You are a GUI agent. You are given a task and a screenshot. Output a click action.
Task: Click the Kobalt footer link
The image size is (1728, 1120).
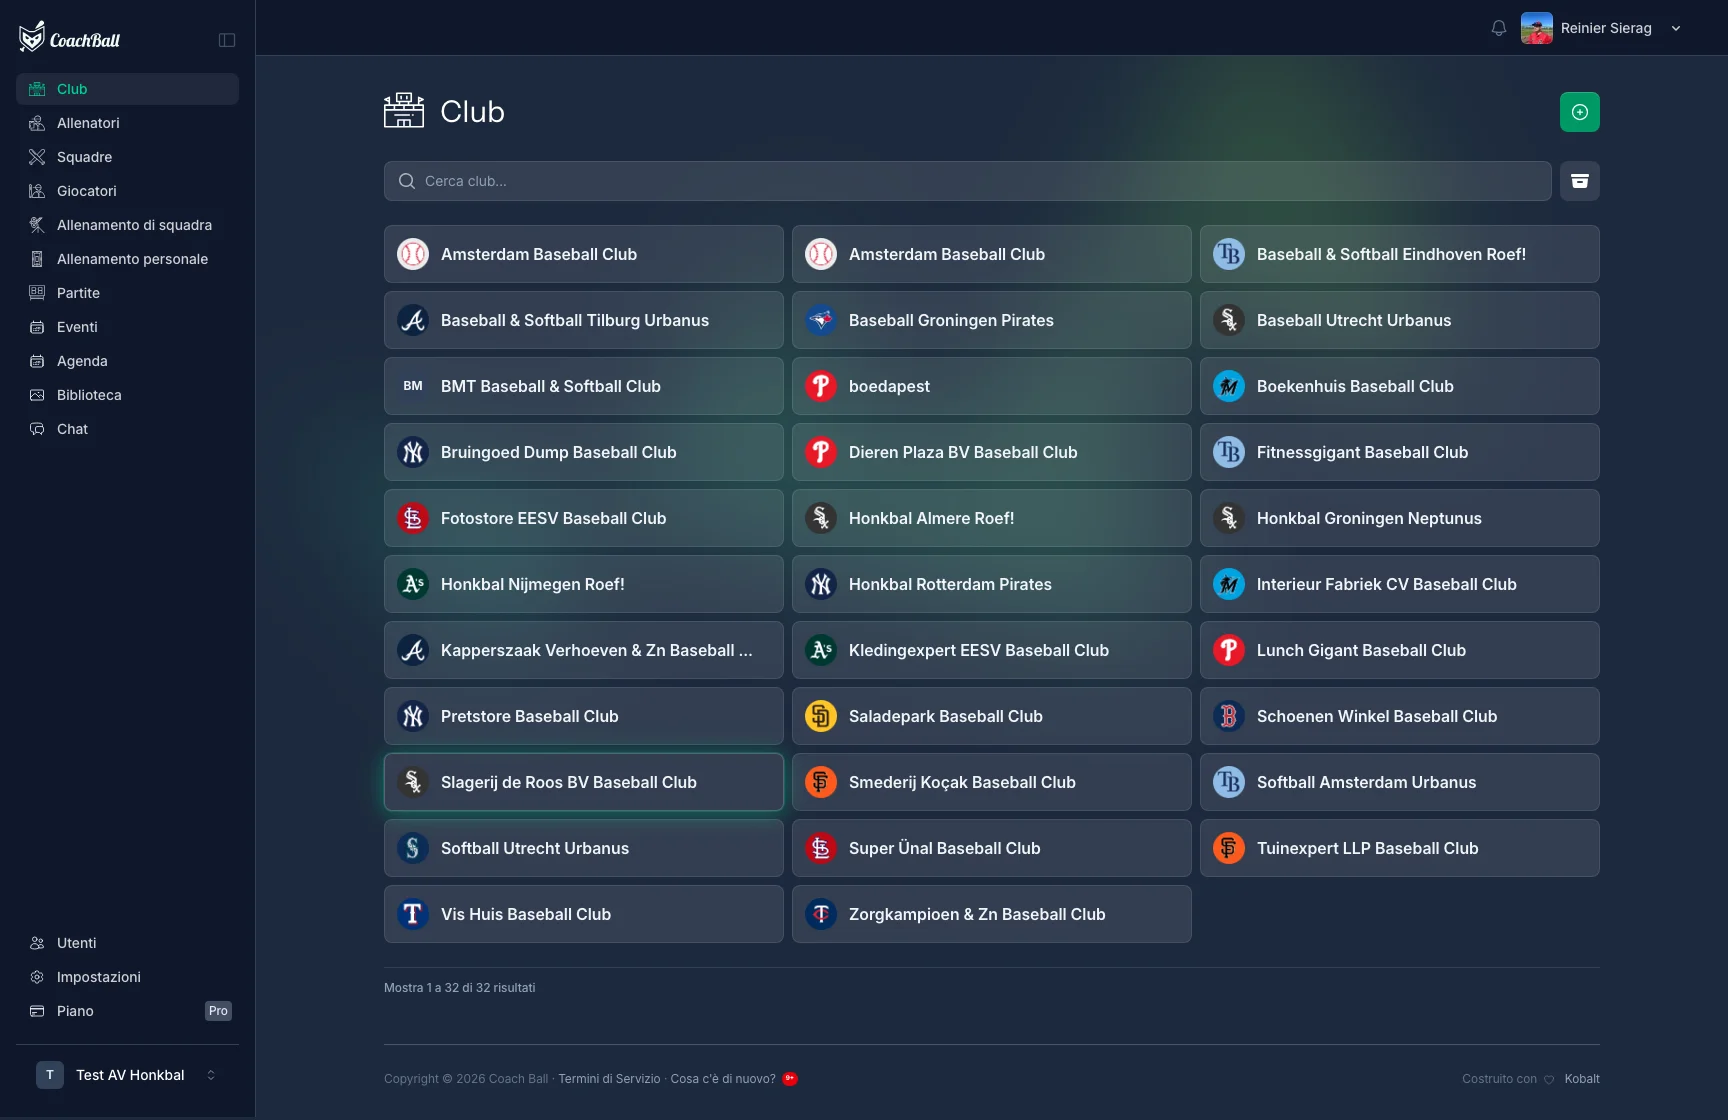pyautogui.click(x=1582, y=1079)
